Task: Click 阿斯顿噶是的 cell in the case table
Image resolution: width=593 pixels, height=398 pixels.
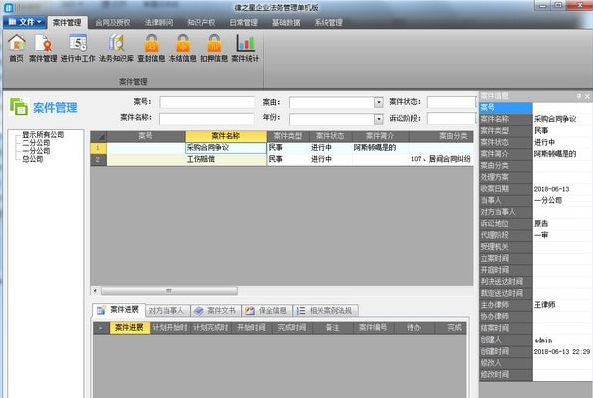Action: [380, 148]
